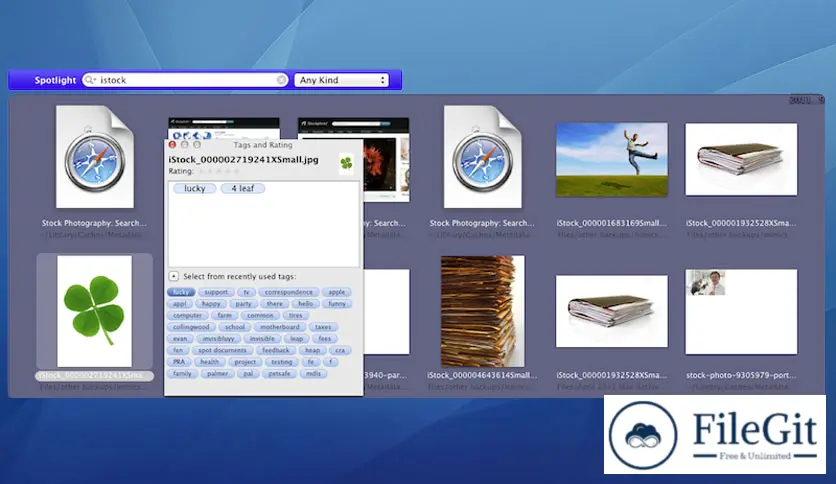This screenshot has width=836, height=484.
Task: Add the fen tag
Action: point(178,351)
